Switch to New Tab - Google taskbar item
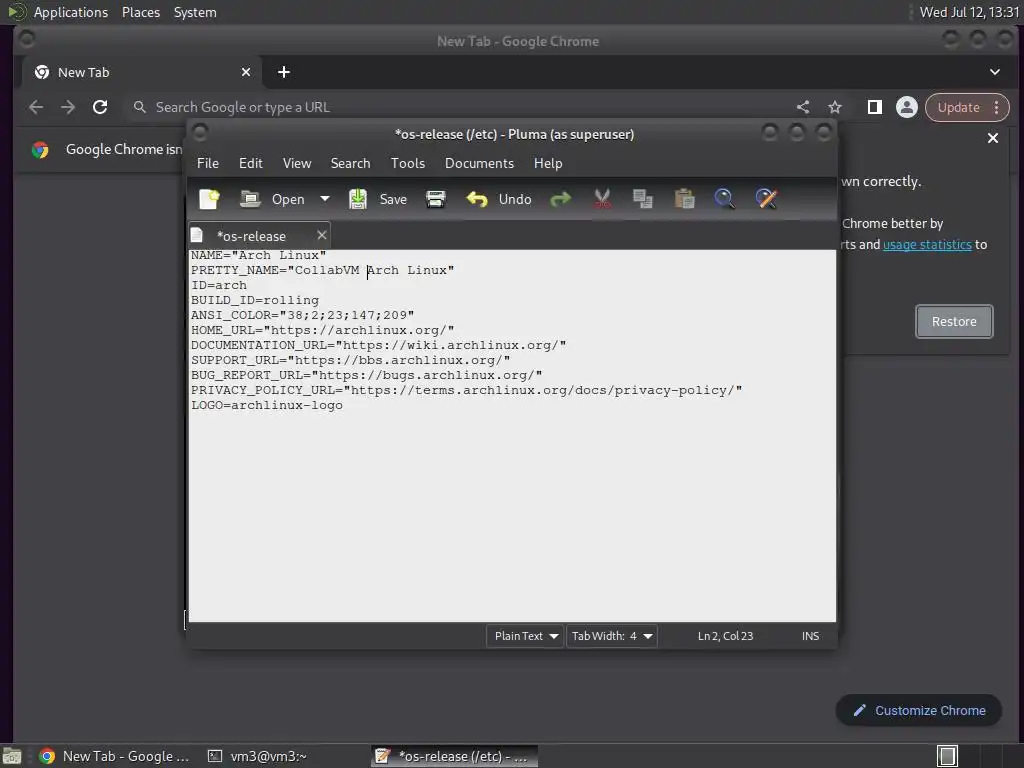The height and width of the screenshot is (768, 1024). pos(115,756)
